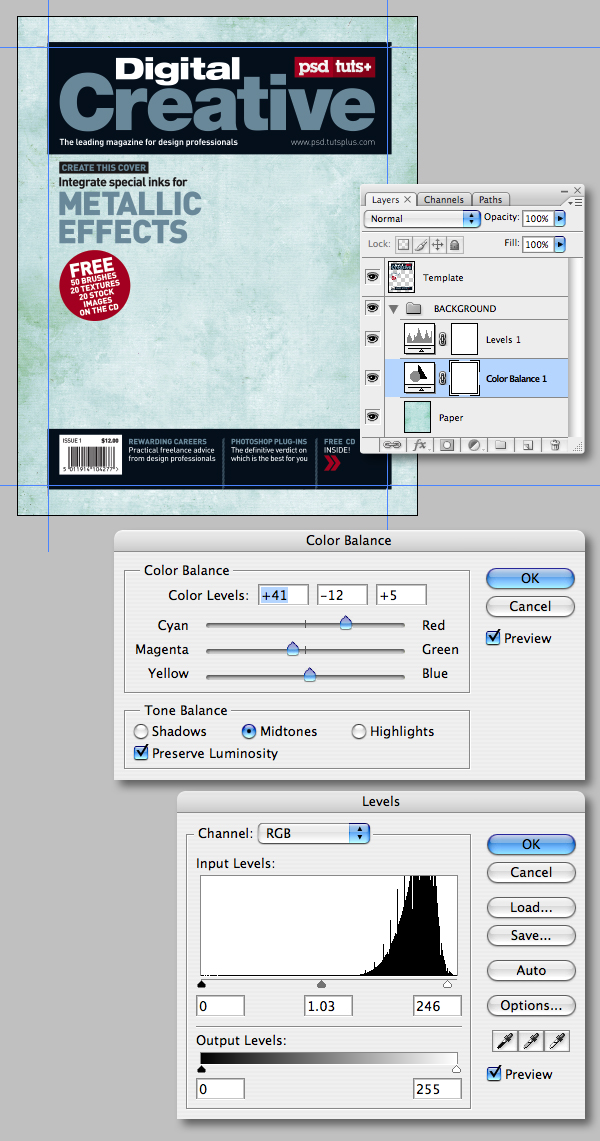600x1141 pixels.
Task: Click the chain link icon on Color Balance 1
Action: [x=442, y=378]
